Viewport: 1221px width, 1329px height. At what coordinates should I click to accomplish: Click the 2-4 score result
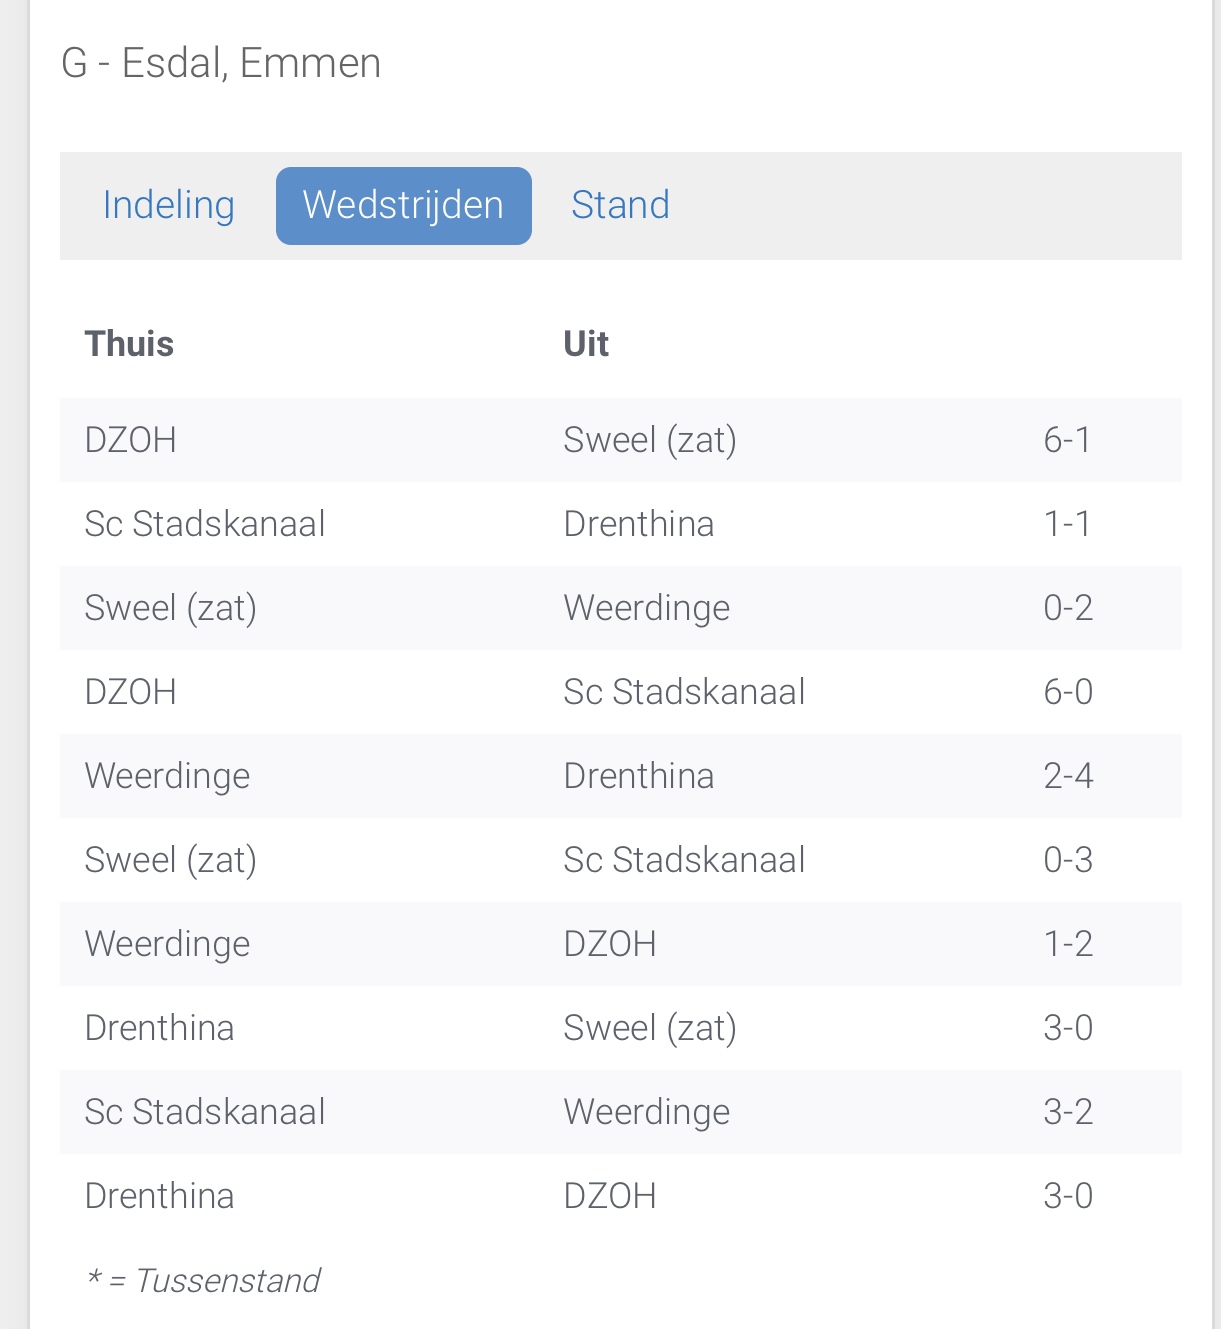1068,776
